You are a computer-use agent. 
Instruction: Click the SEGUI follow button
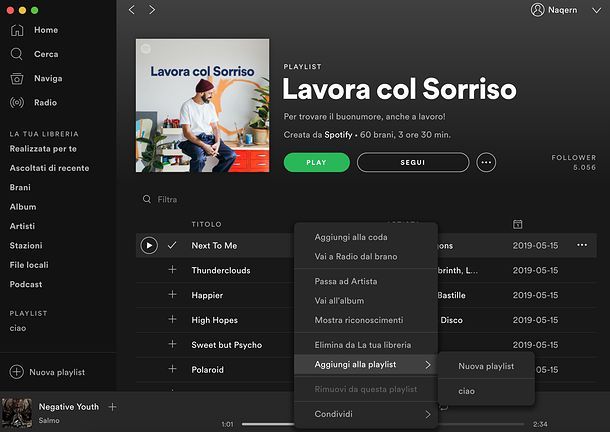(x=413, y=162)
